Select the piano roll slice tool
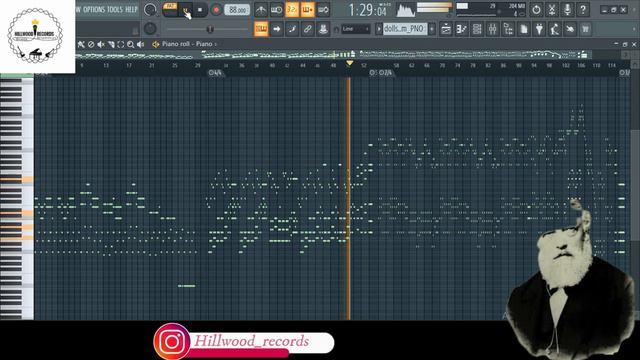640x360 pixels. (x=111, y=44)
